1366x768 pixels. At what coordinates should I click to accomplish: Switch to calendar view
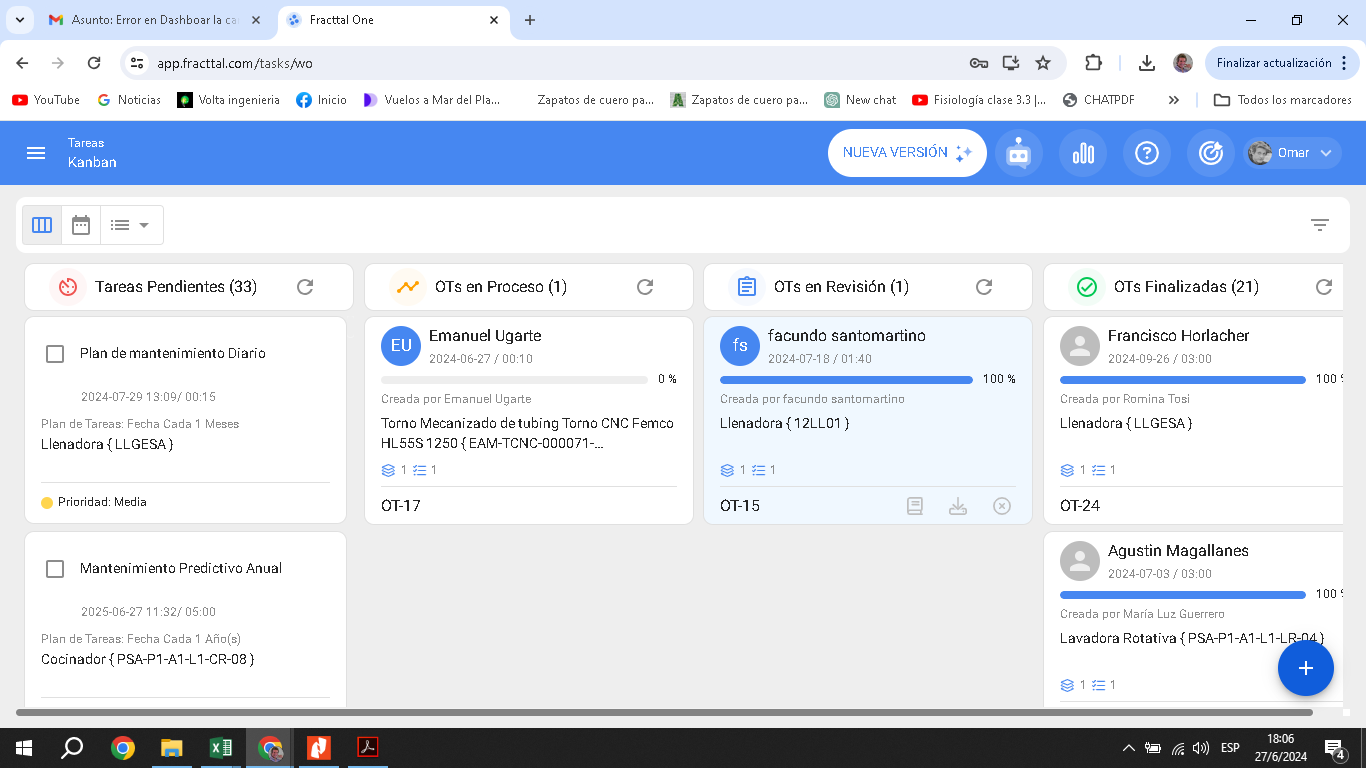(x=81, y=225)
